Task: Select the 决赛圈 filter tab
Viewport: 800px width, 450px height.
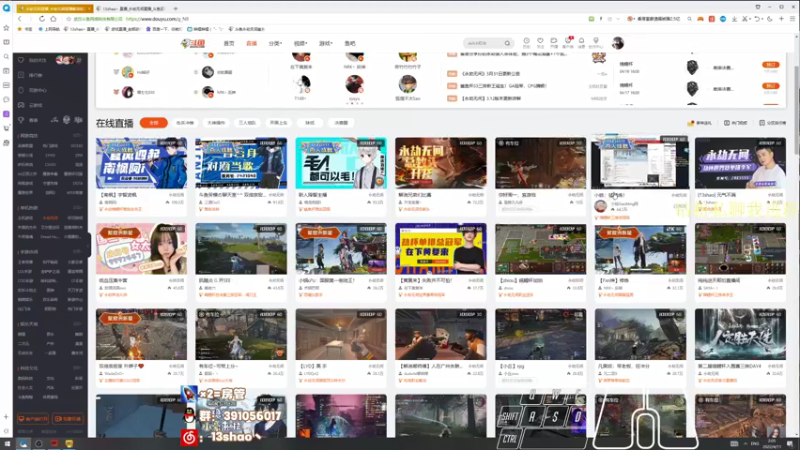Action: pos(341,123)
